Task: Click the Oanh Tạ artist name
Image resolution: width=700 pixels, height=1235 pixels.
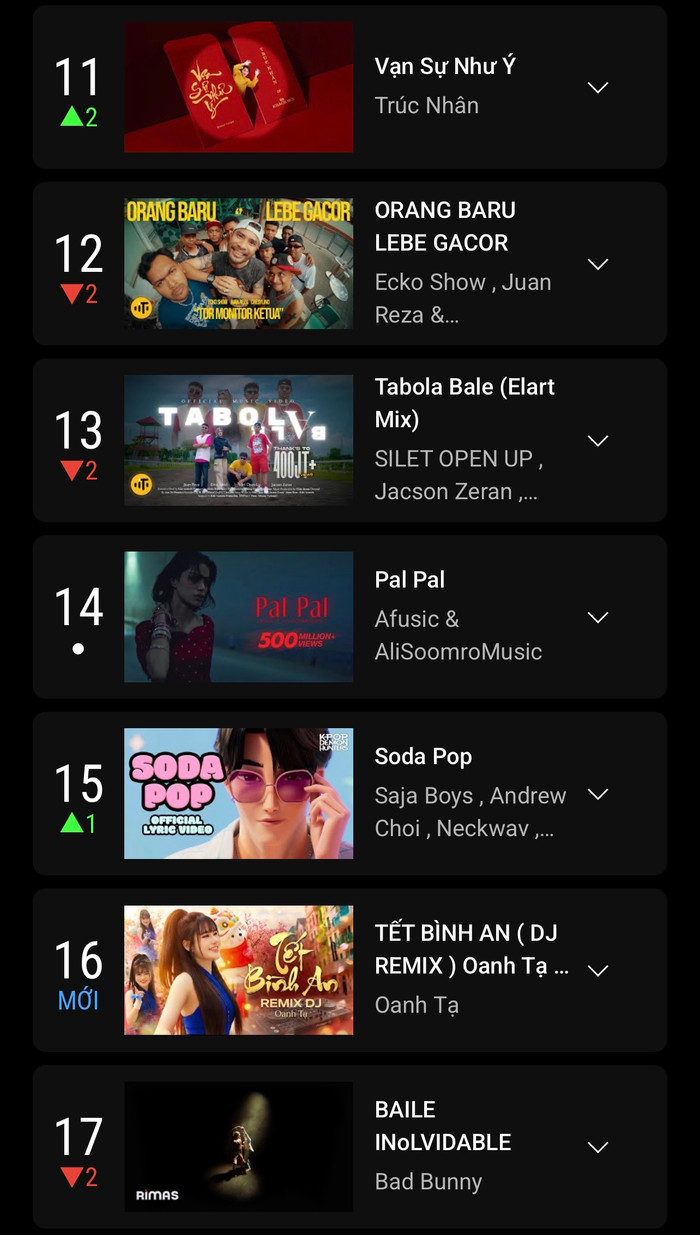Action: click(x=416, y=1005)
